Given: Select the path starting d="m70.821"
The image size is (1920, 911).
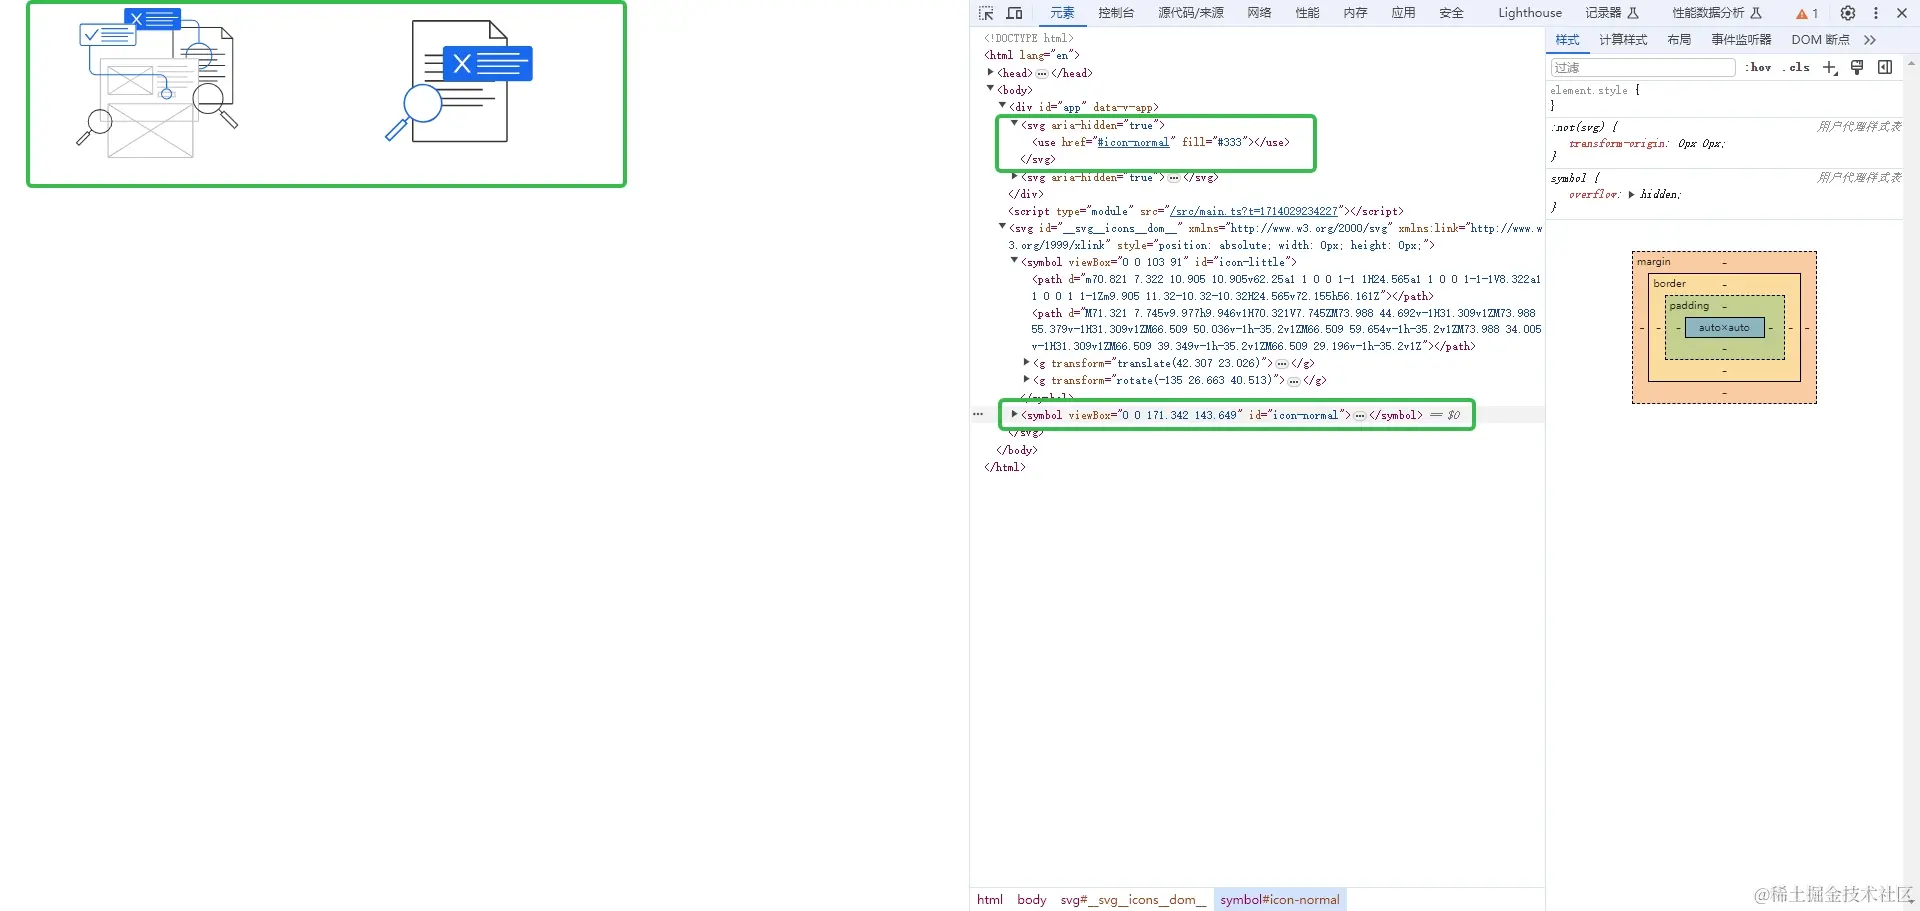Looking at the screenshot, I should click(1286, 288).
